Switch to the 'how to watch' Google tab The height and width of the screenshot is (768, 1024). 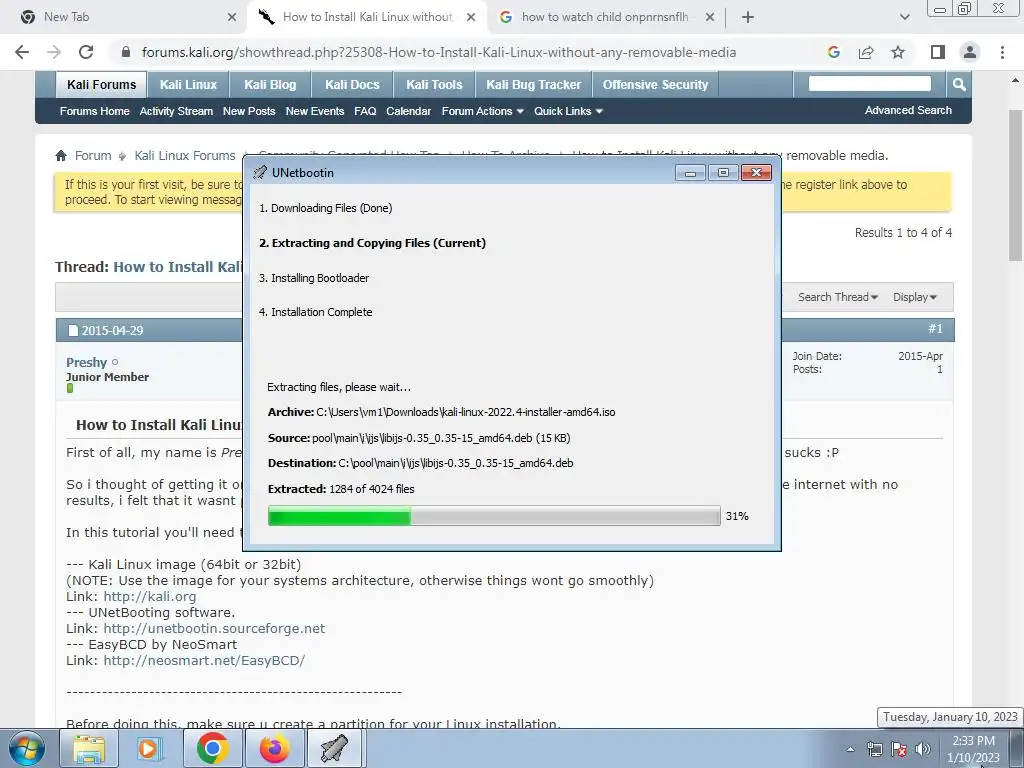point(606,17)
